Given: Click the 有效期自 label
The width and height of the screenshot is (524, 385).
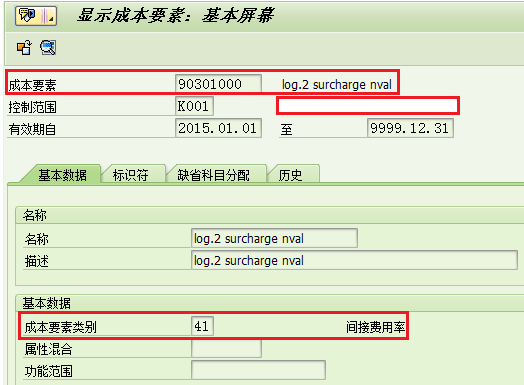Looking at the screenshot, I should [32, 129].
